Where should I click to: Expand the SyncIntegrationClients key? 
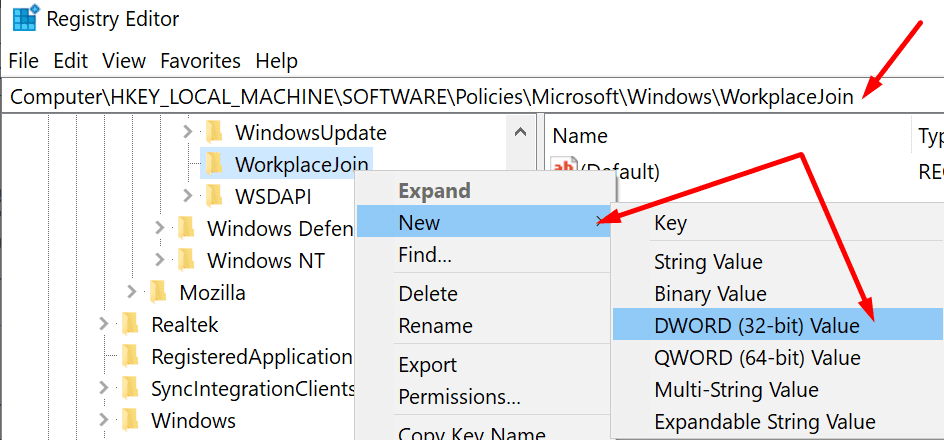(104, 388)
